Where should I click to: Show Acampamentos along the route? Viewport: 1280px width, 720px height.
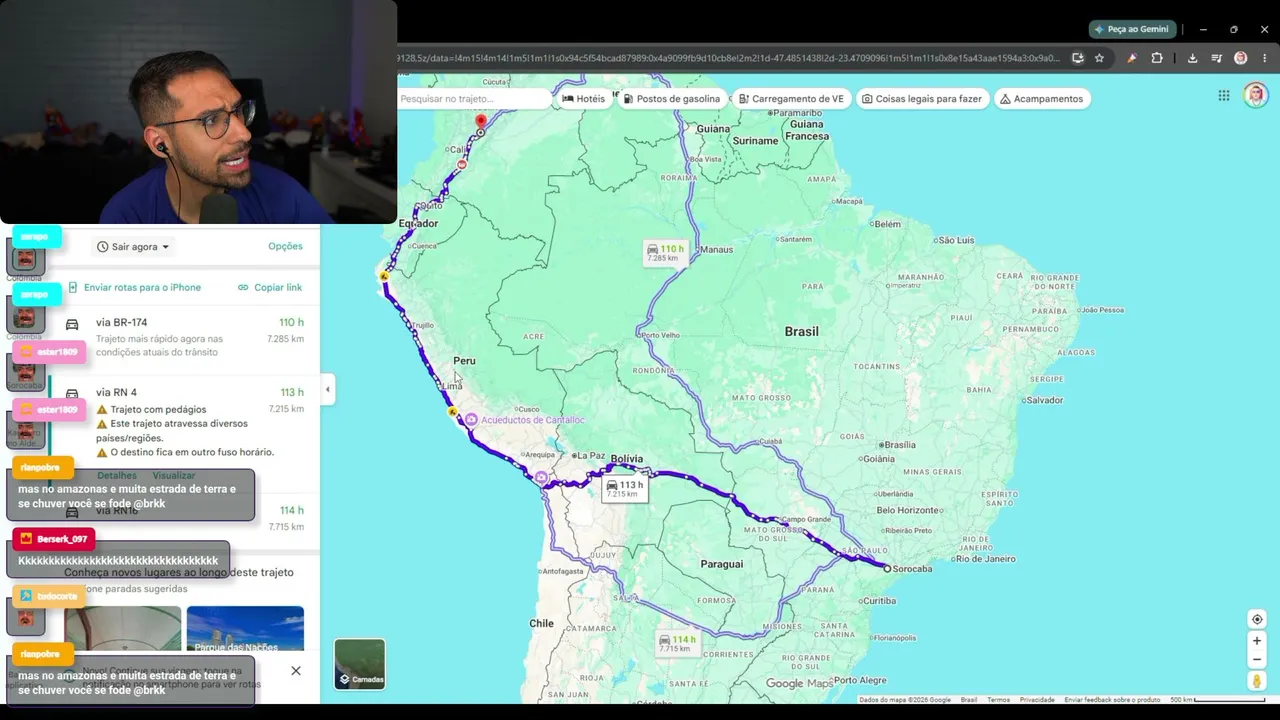(1042, 99)
